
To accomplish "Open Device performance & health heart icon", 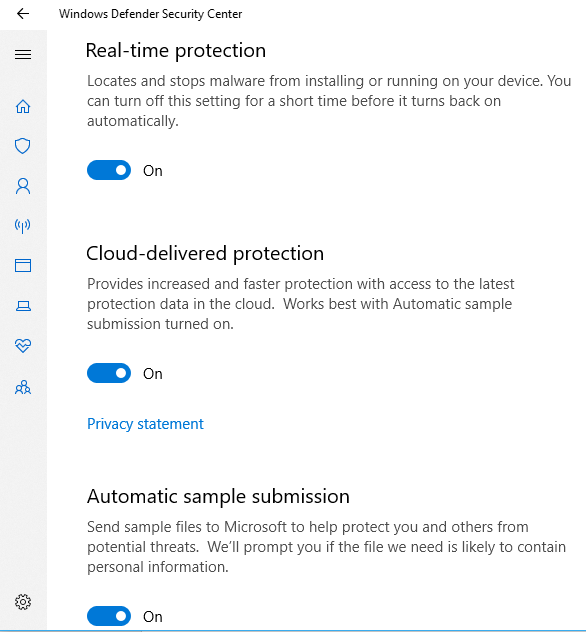I will [x=23, y=345].
